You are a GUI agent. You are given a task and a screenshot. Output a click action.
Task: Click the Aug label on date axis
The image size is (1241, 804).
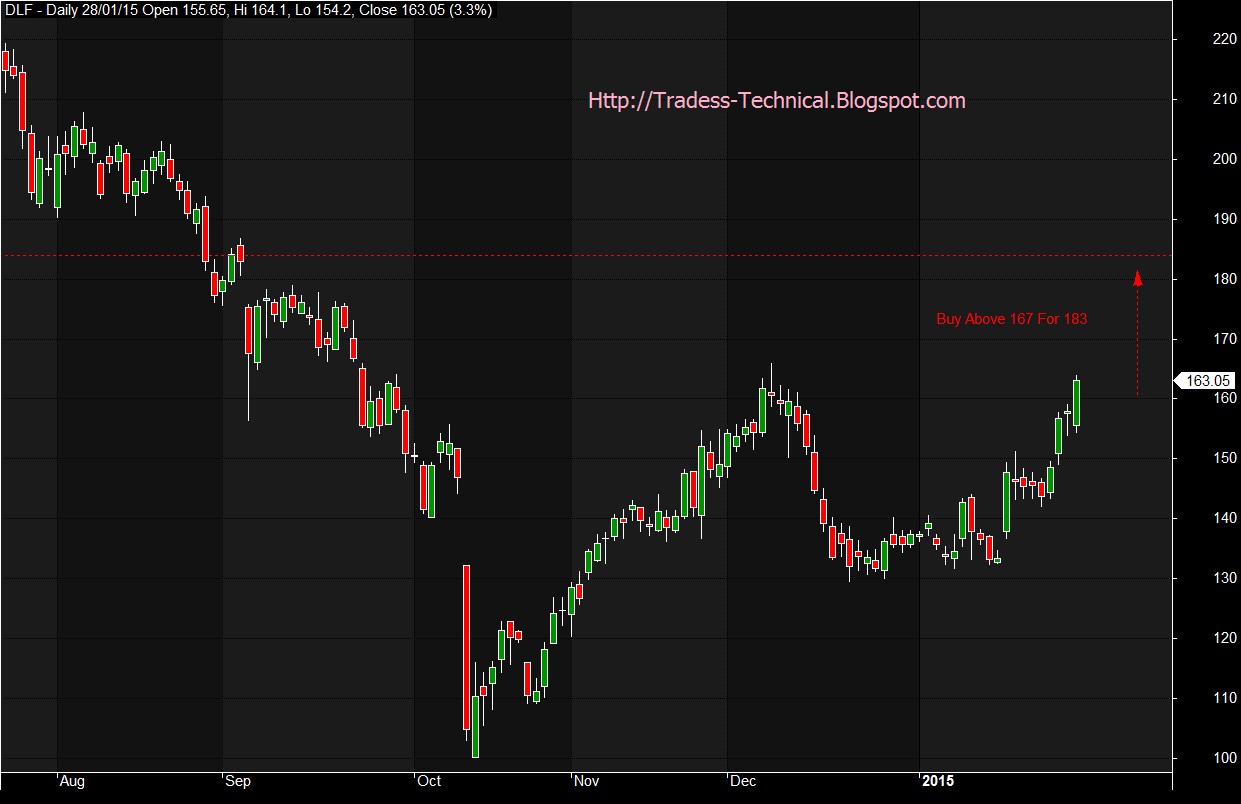click(x=71, y=782)
